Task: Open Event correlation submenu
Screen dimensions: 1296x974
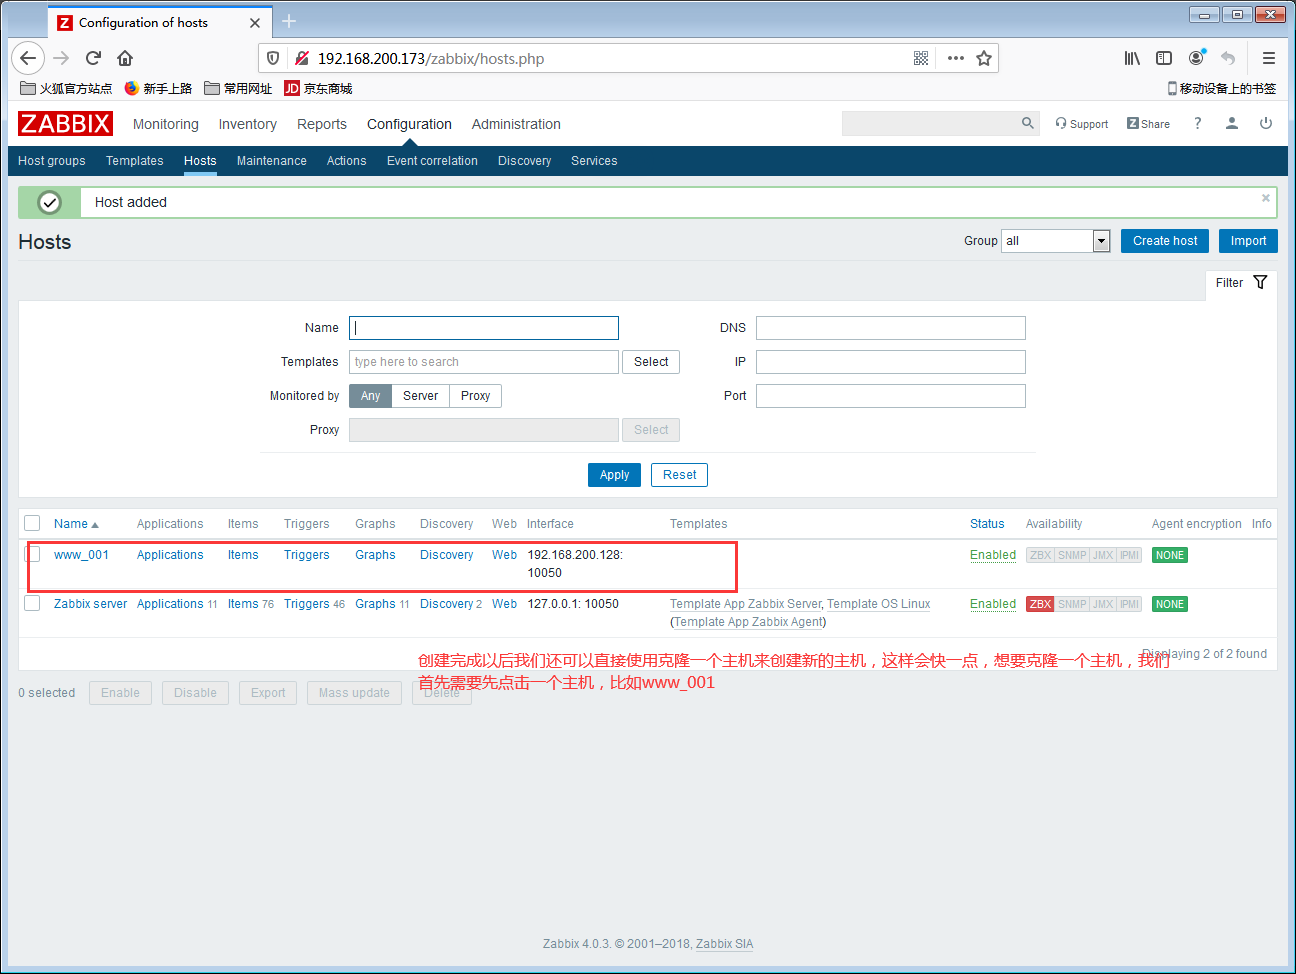Action: [432, 161]
